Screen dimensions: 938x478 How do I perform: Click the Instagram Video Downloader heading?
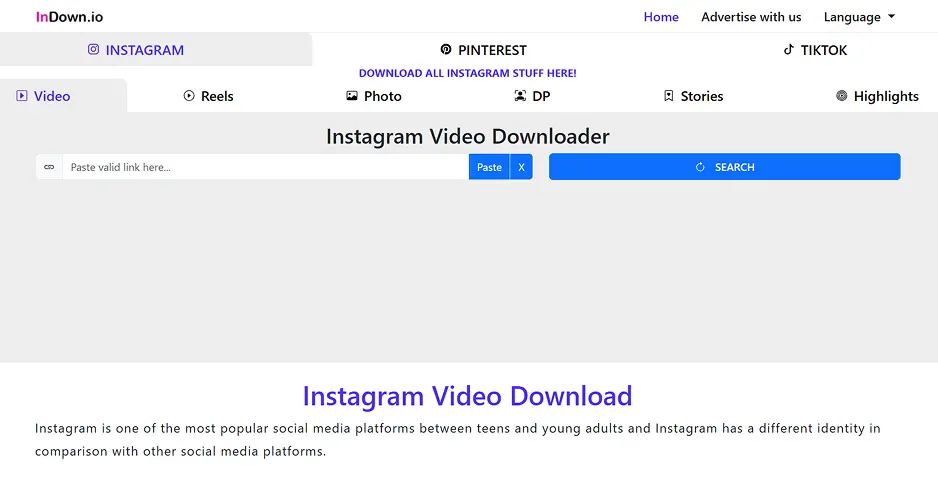pos(468,136)
